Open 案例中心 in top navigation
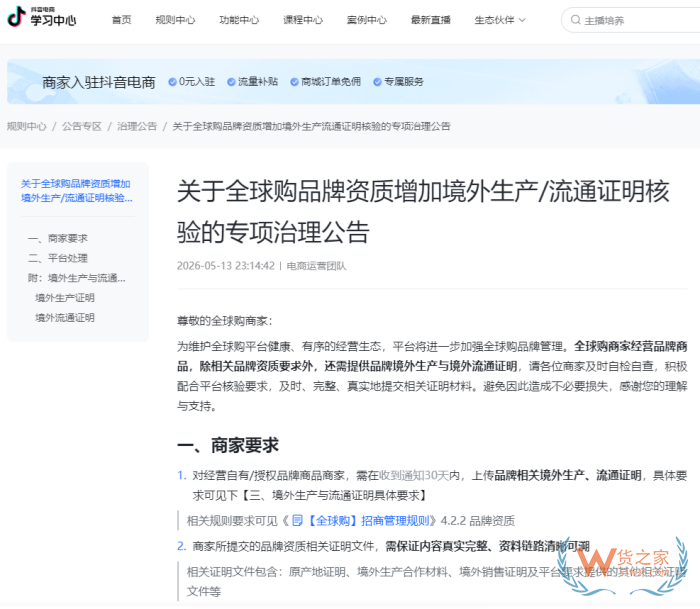Viewport: 700px width, 609px height. [x=367, y=20]
